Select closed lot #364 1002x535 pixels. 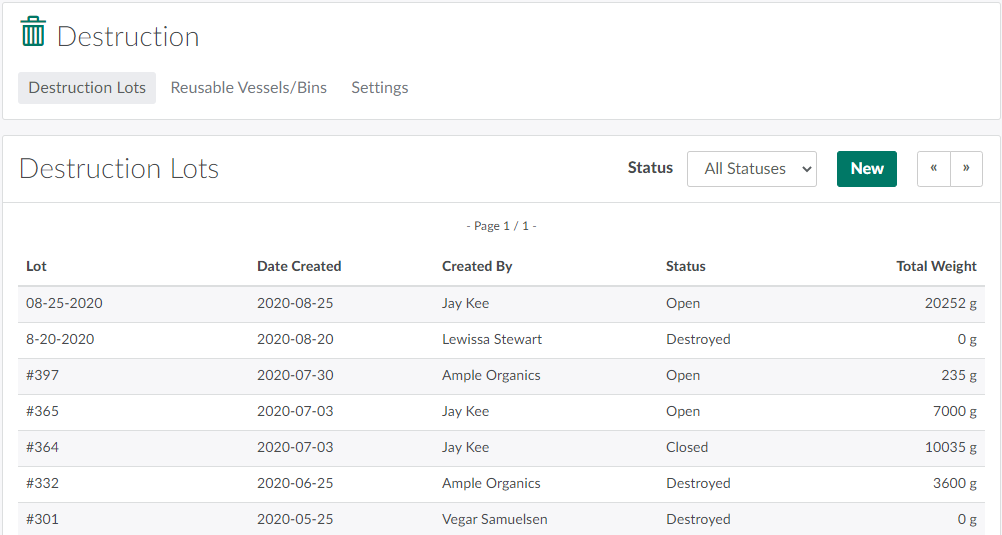click(x=42, y=447)
